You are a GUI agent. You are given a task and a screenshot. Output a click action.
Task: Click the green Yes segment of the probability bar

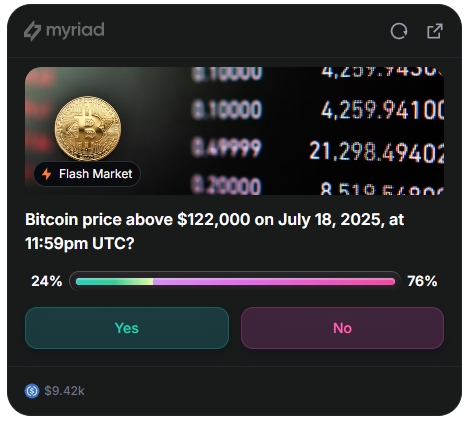[x=114, y=282]
